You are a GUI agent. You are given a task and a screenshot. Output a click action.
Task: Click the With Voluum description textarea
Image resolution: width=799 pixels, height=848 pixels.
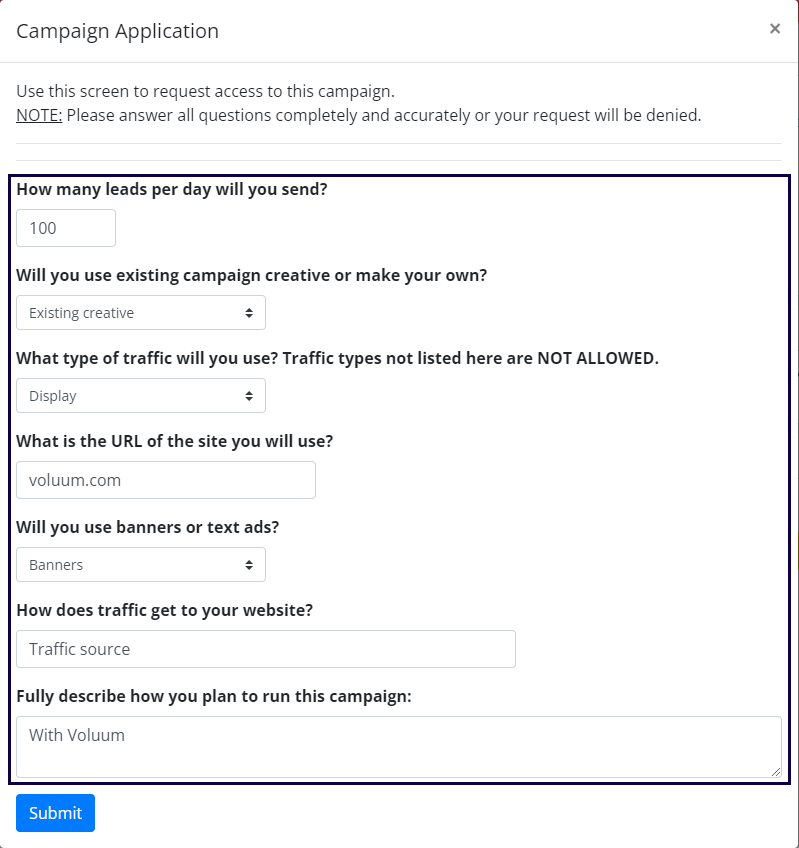(399, 747)
